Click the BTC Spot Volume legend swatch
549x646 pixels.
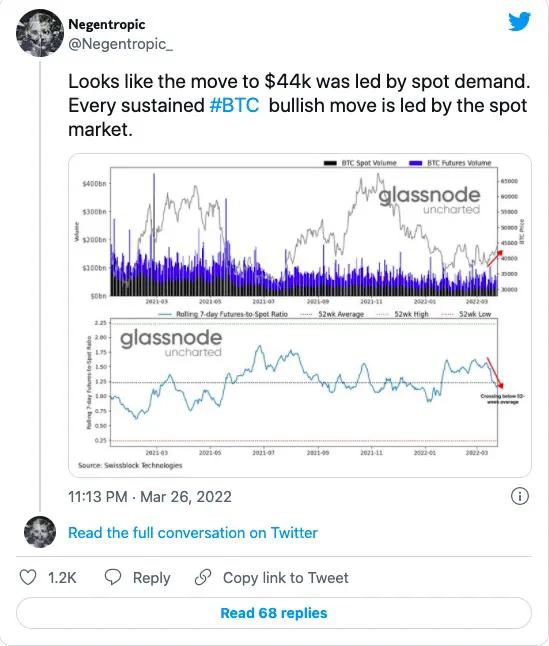(x=330, y=163)
